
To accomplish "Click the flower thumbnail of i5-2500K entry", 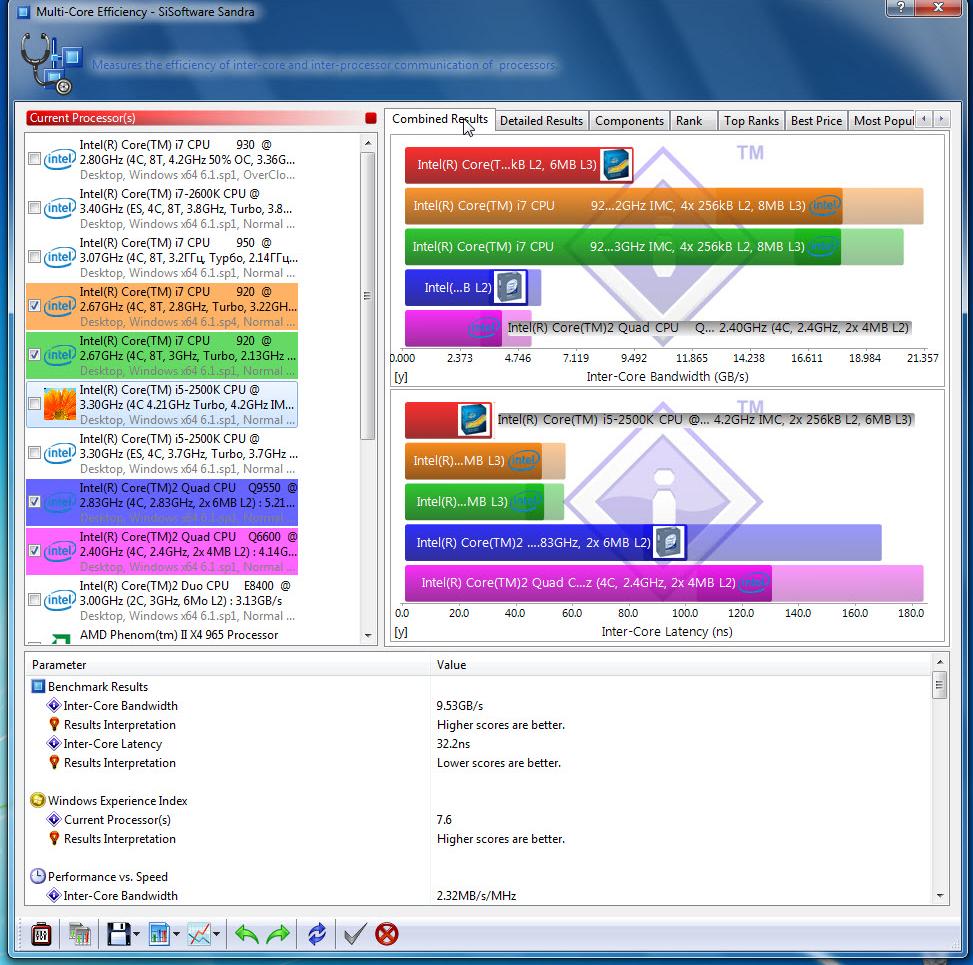I will [60, 404].
